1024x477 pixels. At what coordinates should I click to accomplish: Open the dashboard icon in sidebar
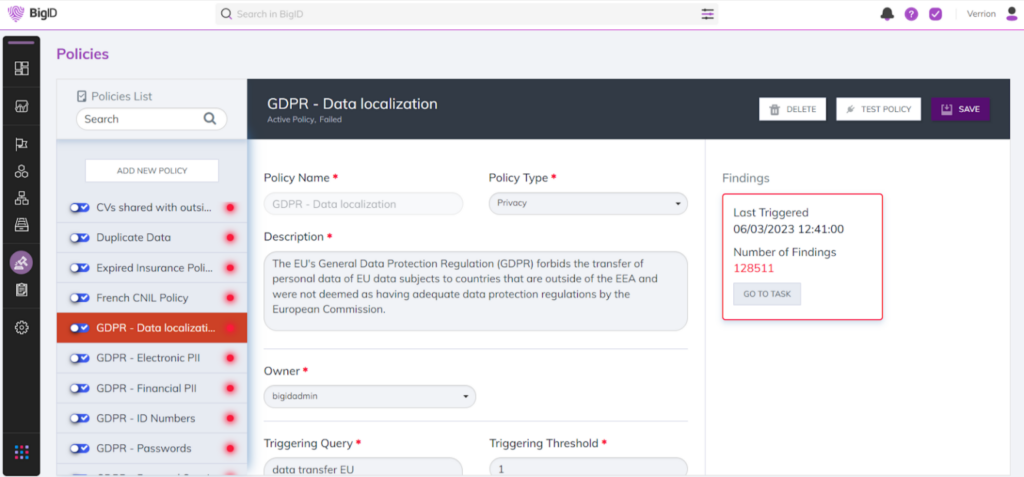point(22,69)
